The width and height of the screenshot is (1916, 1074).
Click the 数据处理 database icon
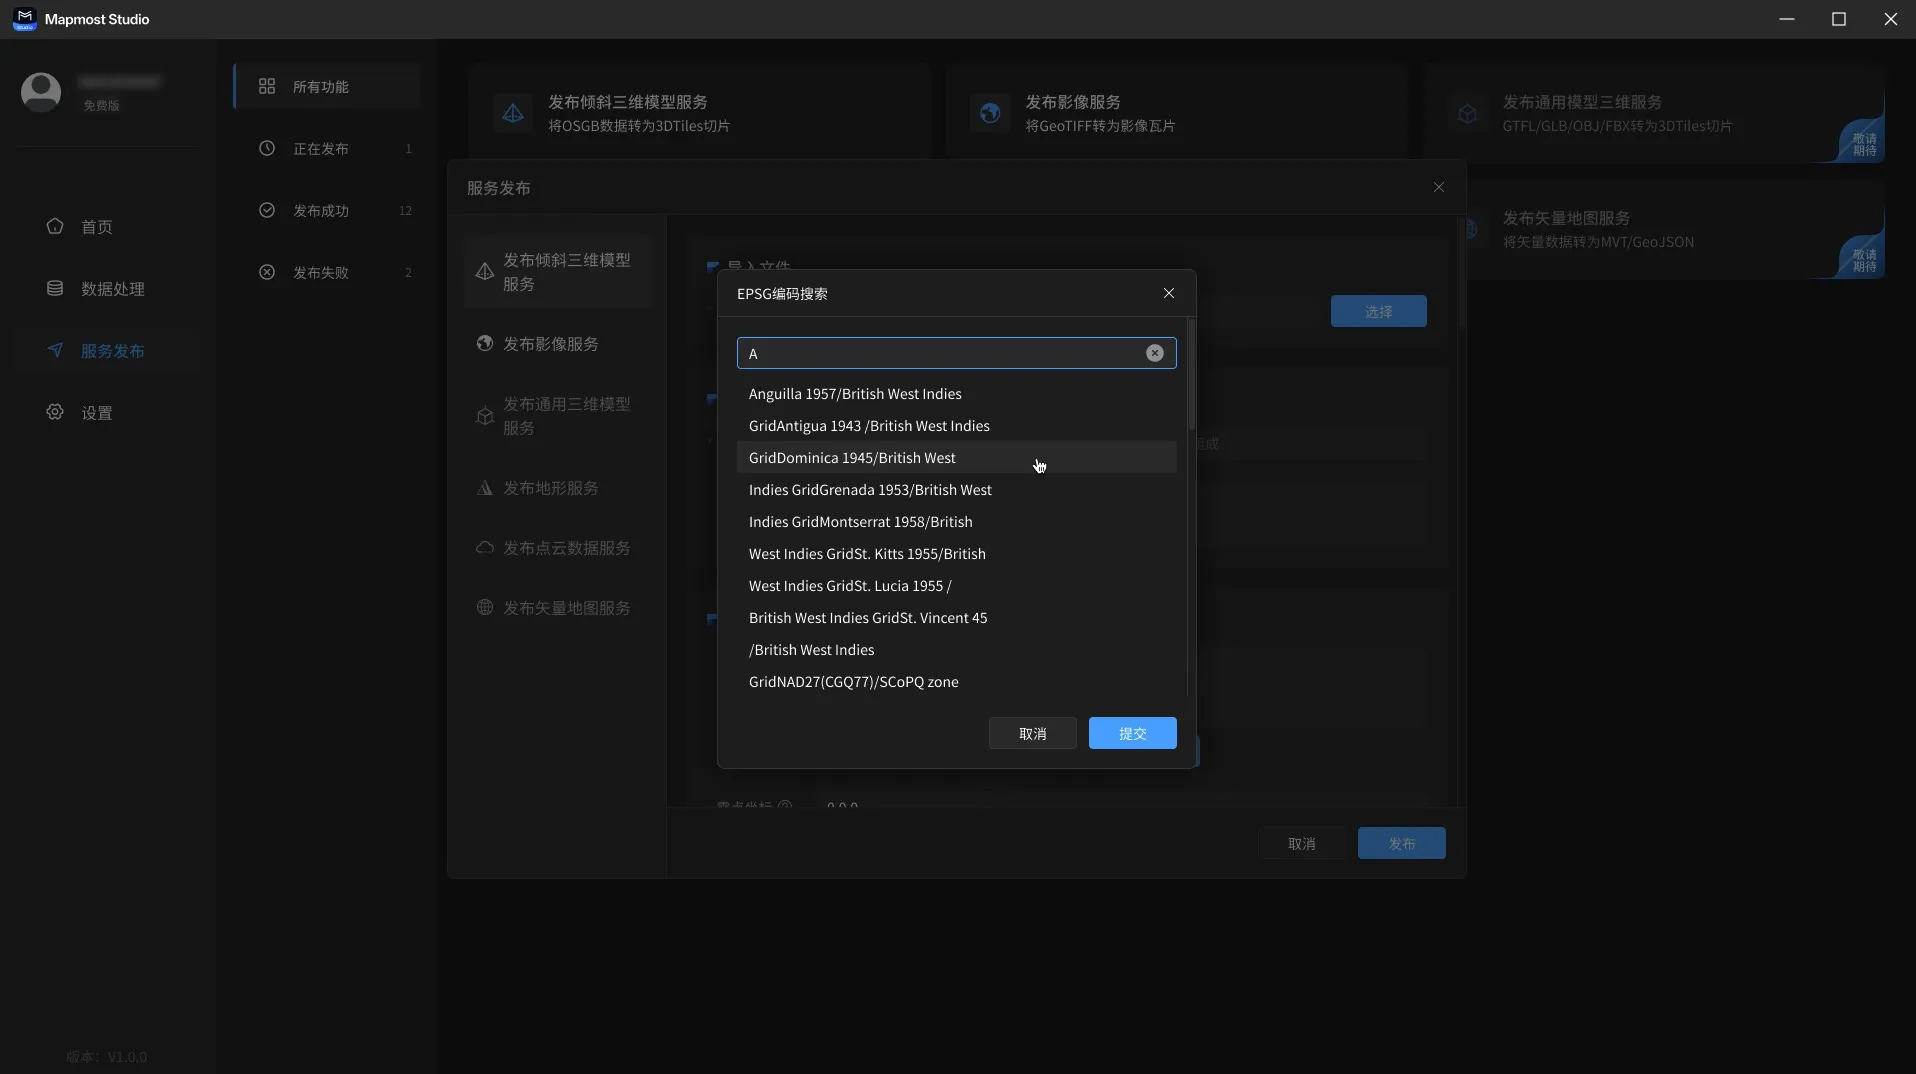click(55, 288)
